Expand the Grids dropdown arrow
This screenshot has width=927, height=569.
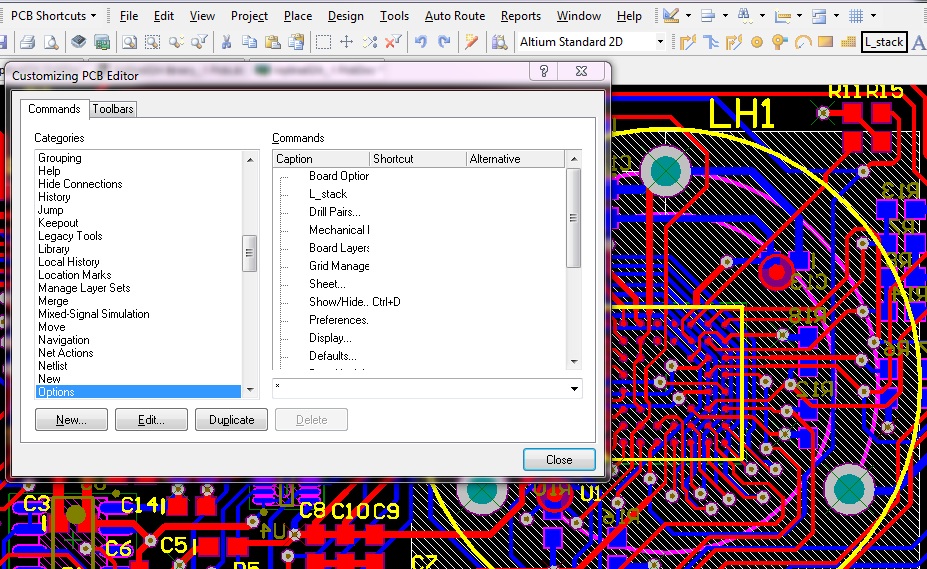[873, 15]
